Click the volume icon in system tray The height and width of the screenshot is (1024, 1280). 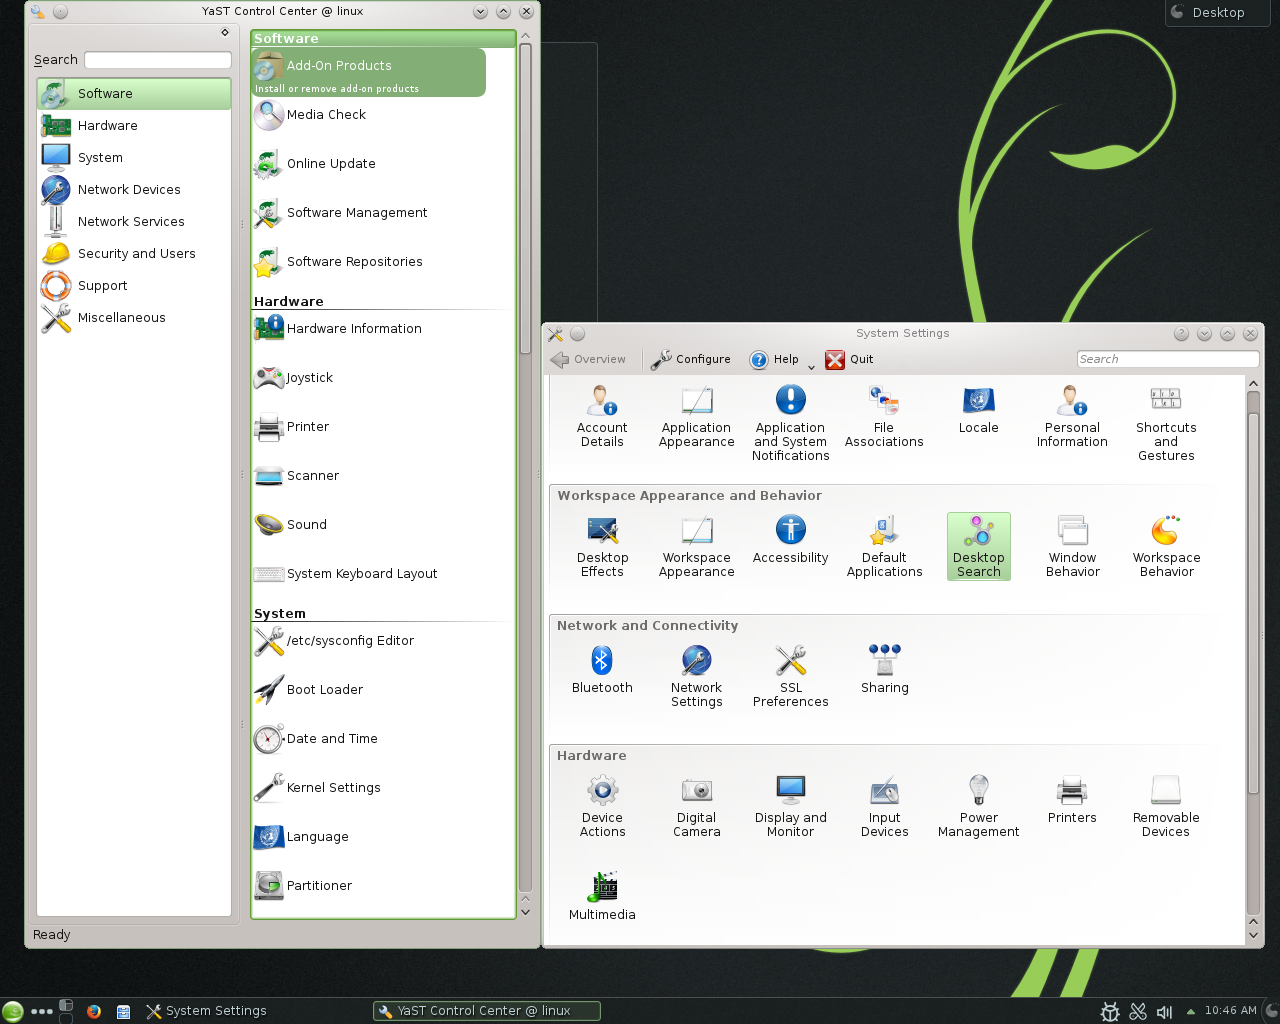[x=1164, y=1012]
